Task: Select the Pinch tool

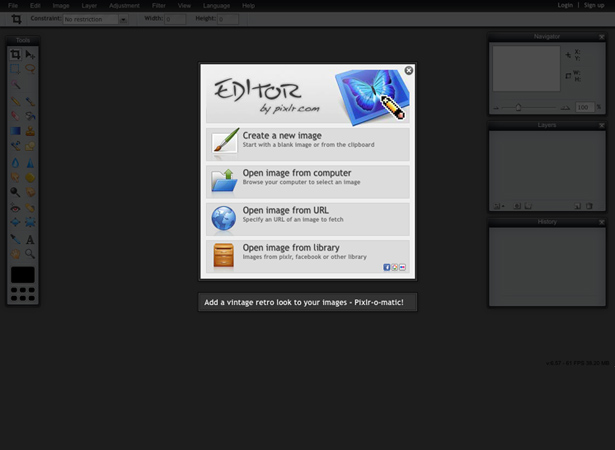Action: 30,222
